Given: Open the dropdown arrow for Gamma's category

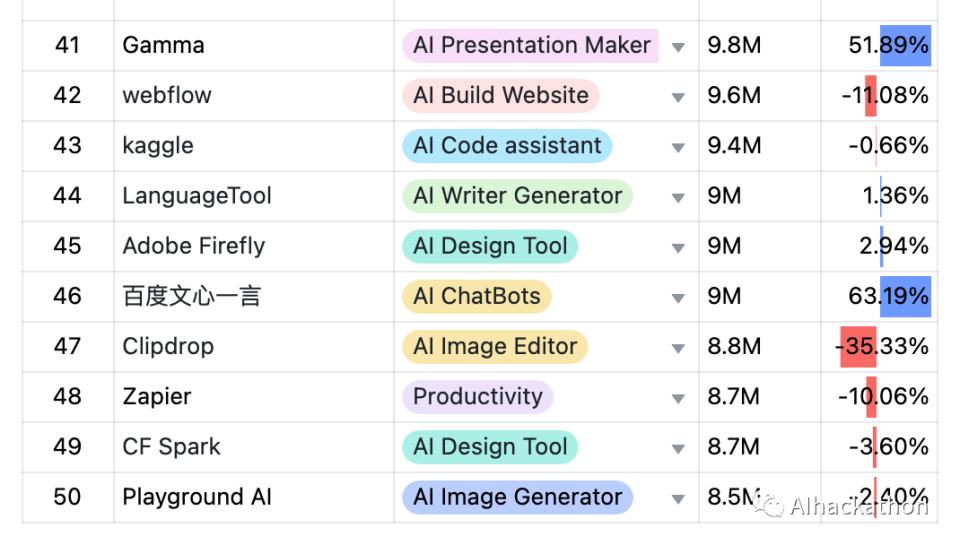Looking at the screenshot, I should (678, 47).
